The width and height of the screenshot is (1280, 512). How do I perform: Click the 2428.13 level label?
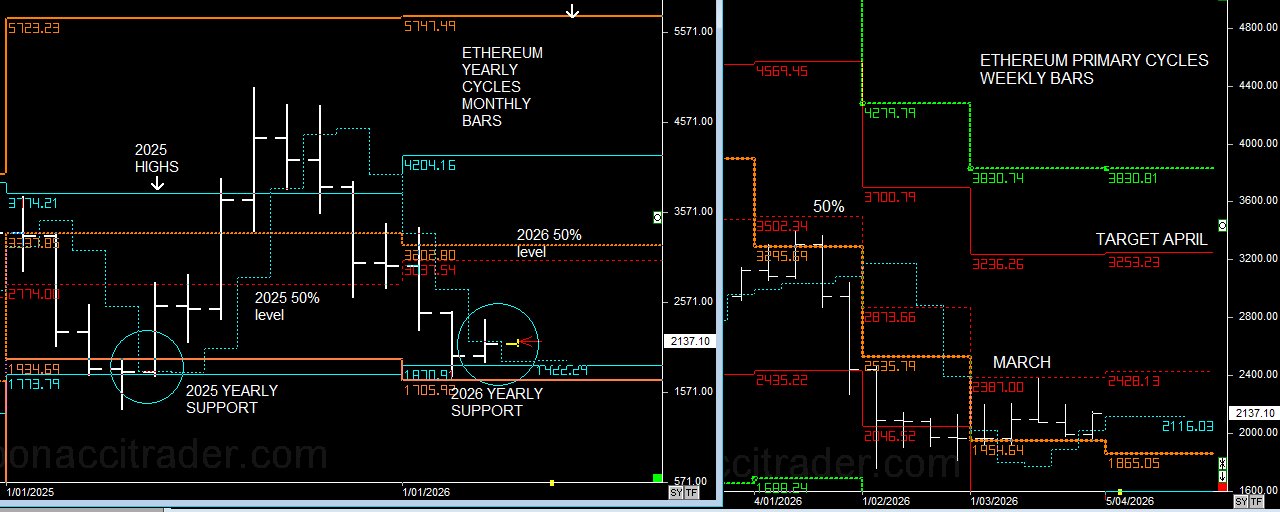pyautogui.click(x=1133, y=380)
